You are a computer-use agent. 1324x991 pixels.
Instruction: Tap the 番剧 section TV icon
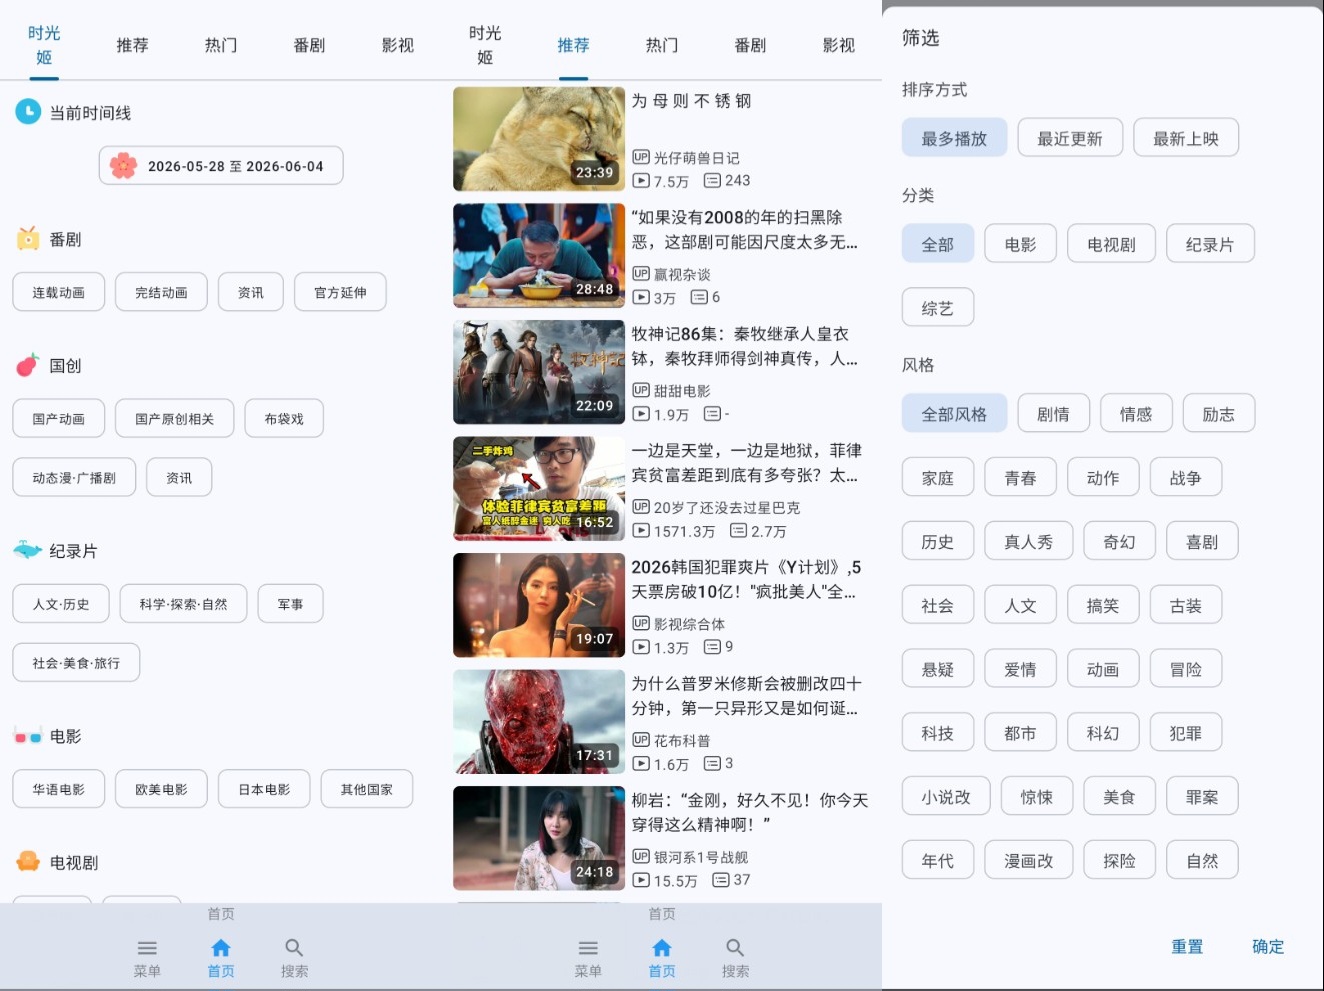[28, 238]
